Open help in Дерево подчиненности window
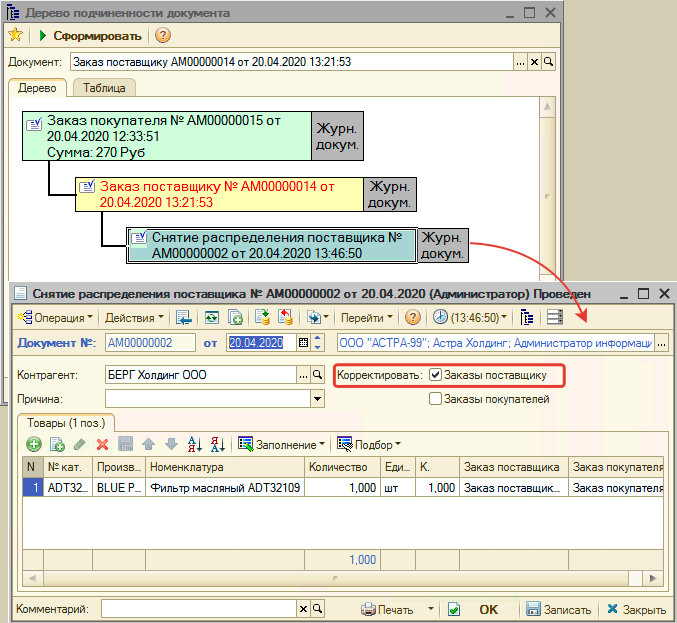The image size is (677, 623). click(162, 35)
